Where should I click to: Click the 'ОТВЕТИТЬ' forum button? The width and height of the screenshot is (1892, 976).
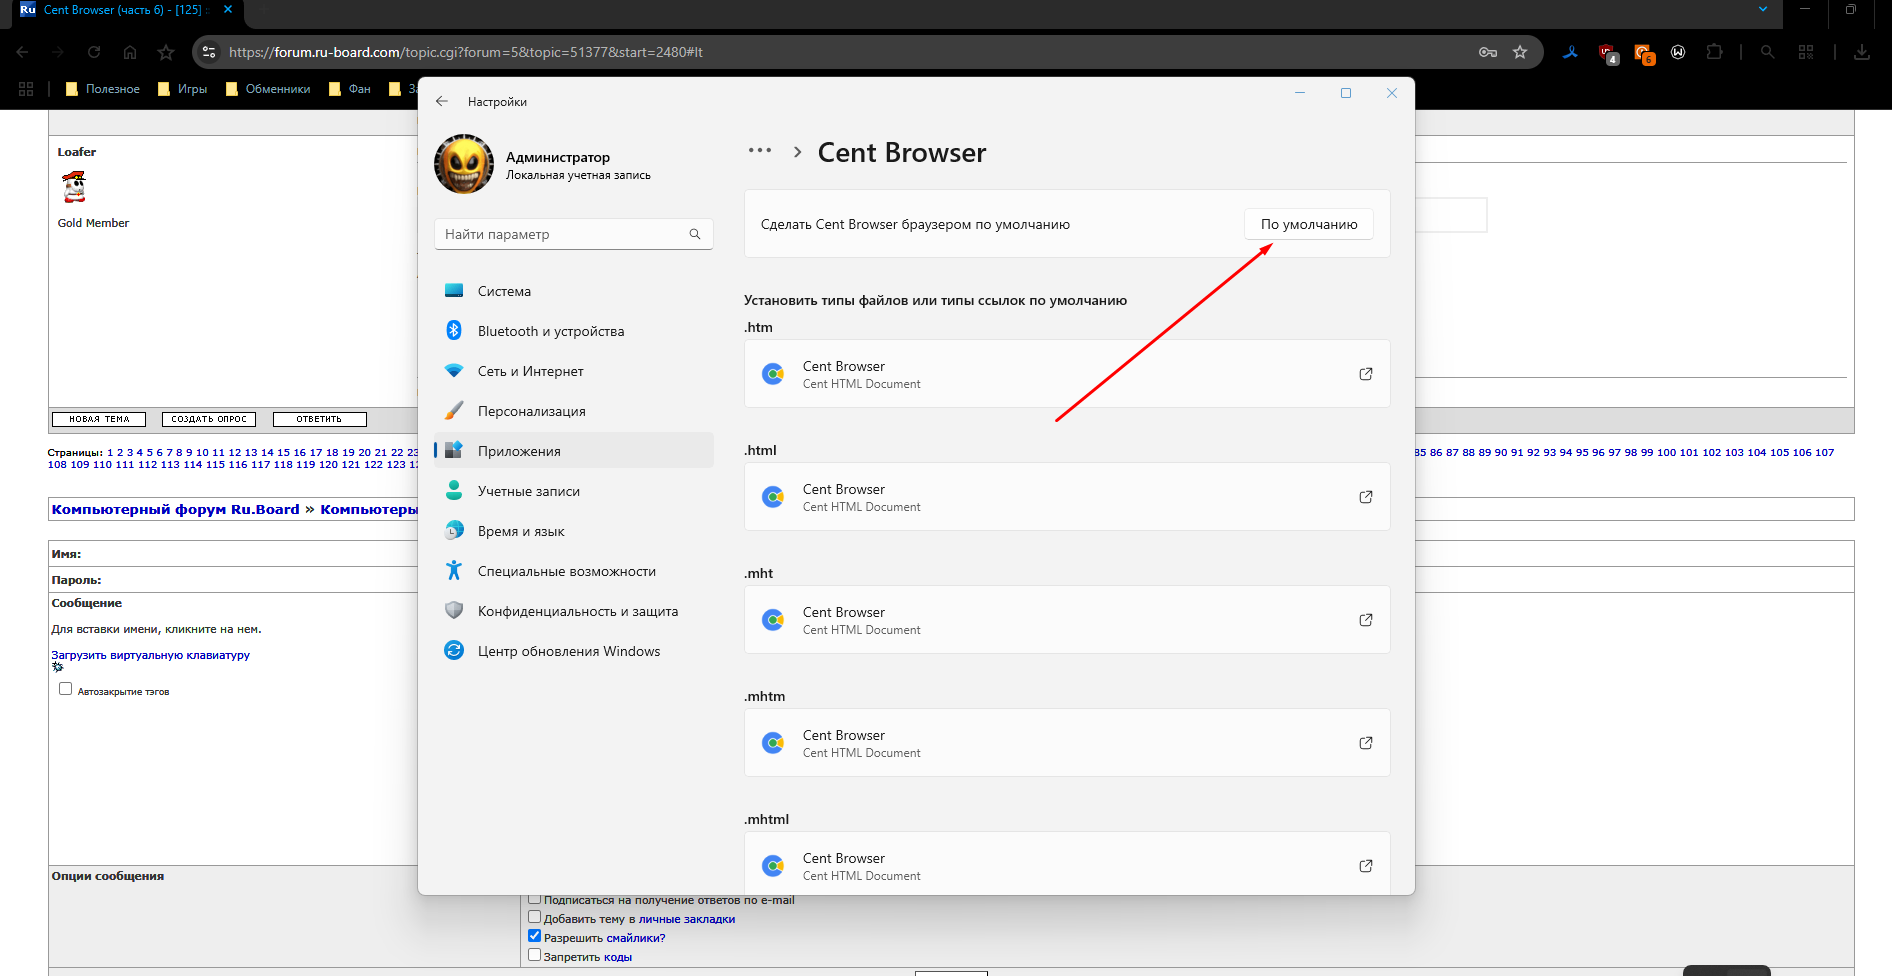[x=319, y=419]
